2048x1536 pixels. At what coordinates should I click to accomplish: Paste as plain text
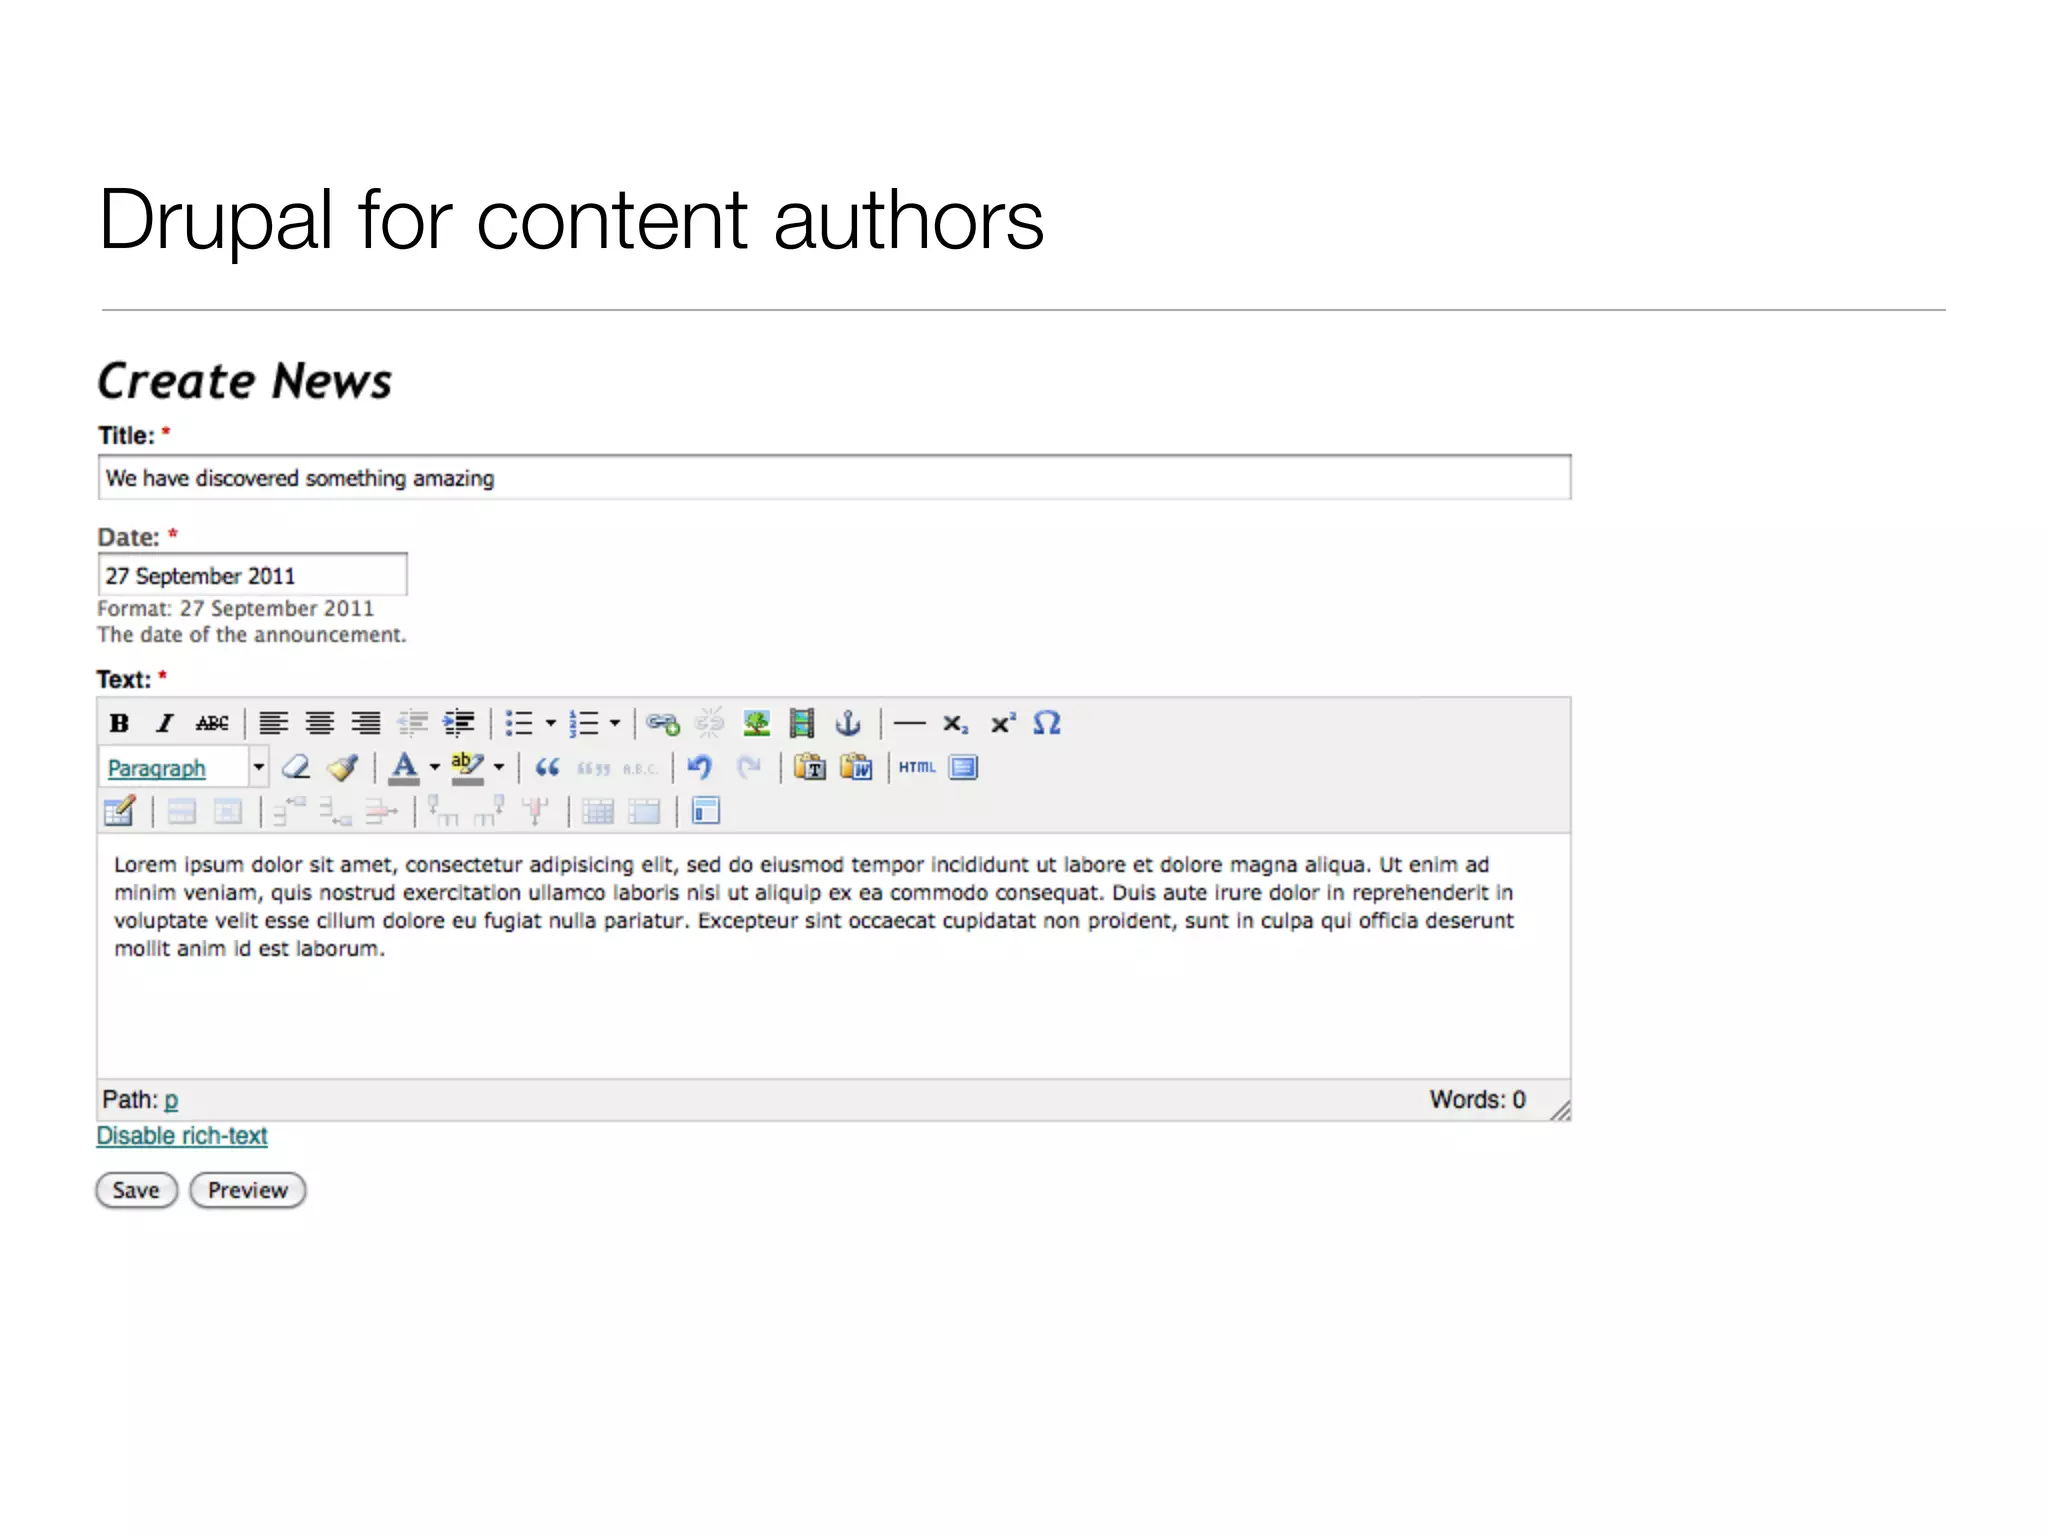[809, 768]
